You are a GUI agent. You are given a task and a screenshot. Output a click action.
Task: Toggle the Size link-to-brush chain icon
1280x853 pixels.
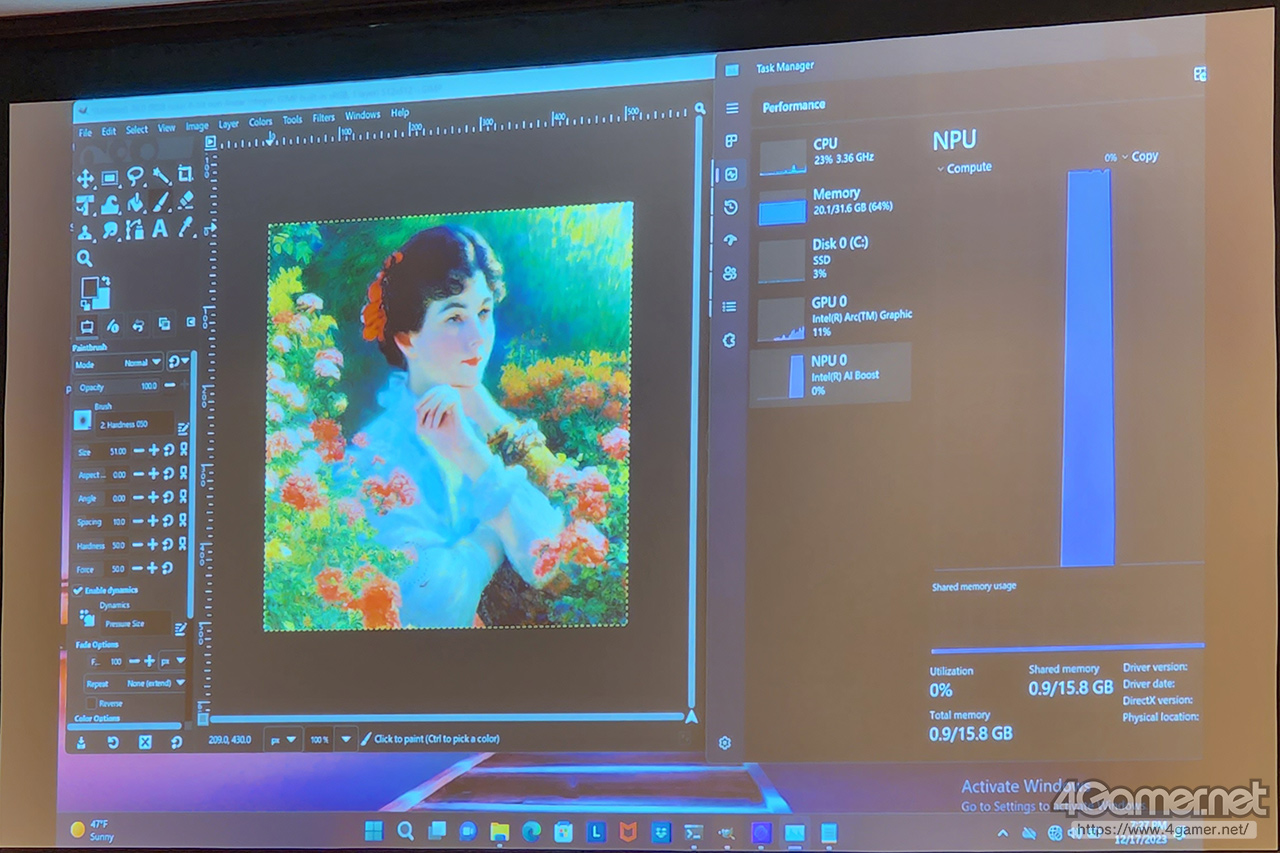(x=183, y=451)
